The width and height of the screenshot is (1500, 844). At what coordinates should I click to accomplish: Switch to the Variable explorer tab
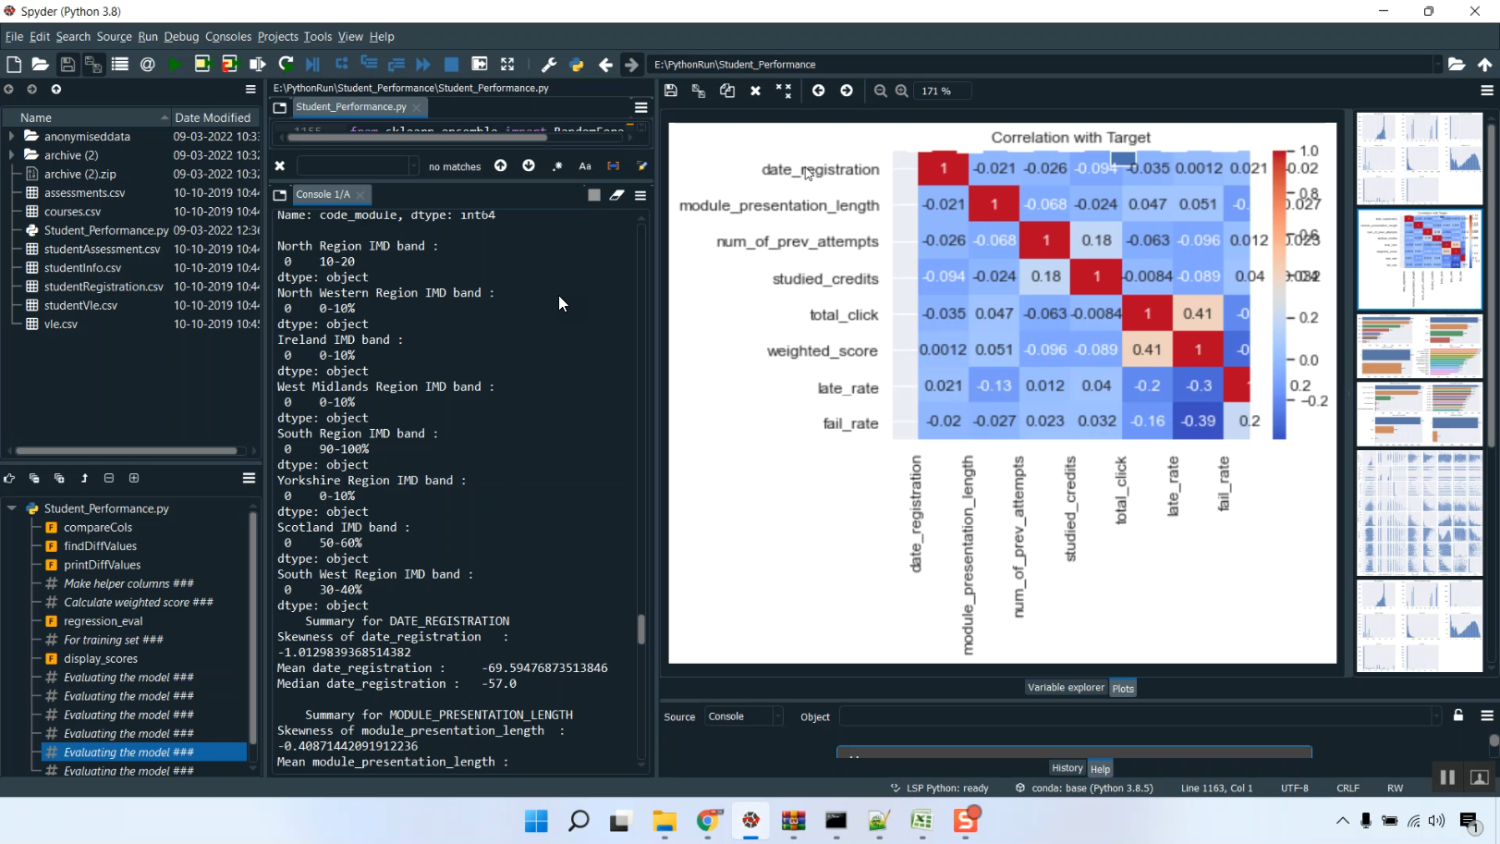pos(1065,688)
